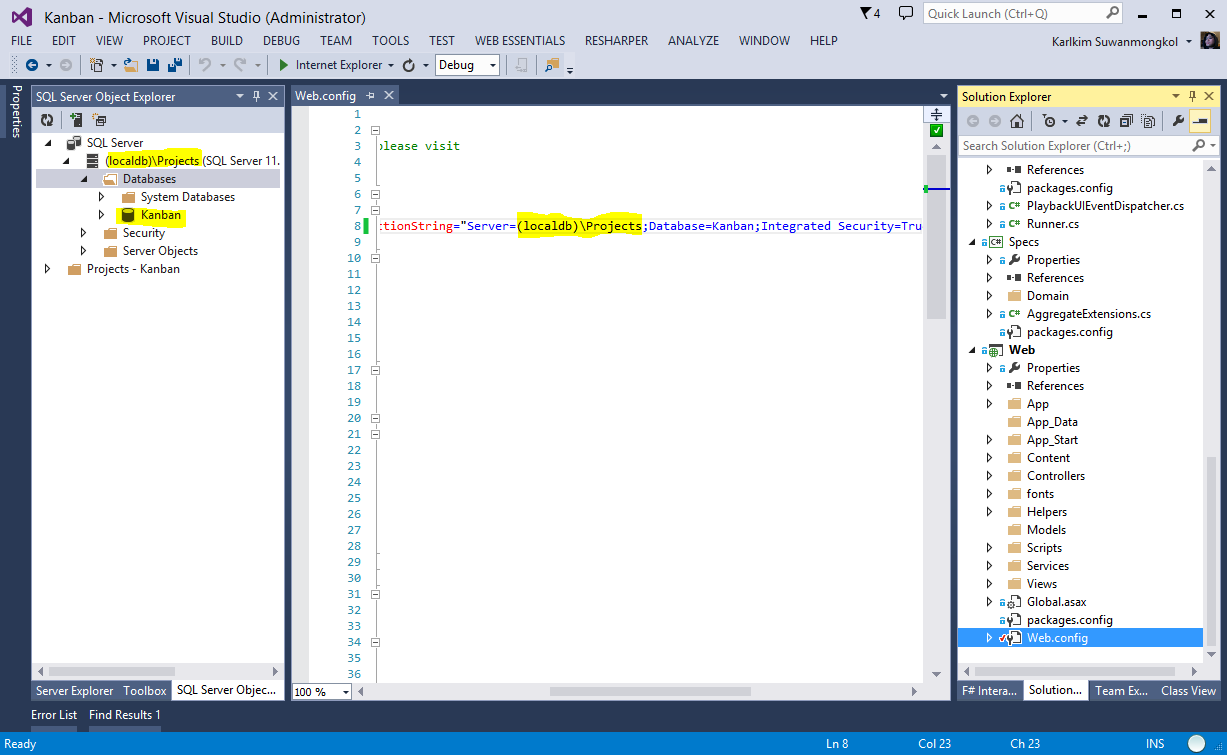Open the RESHARPER menu

(x=616, y=41)
